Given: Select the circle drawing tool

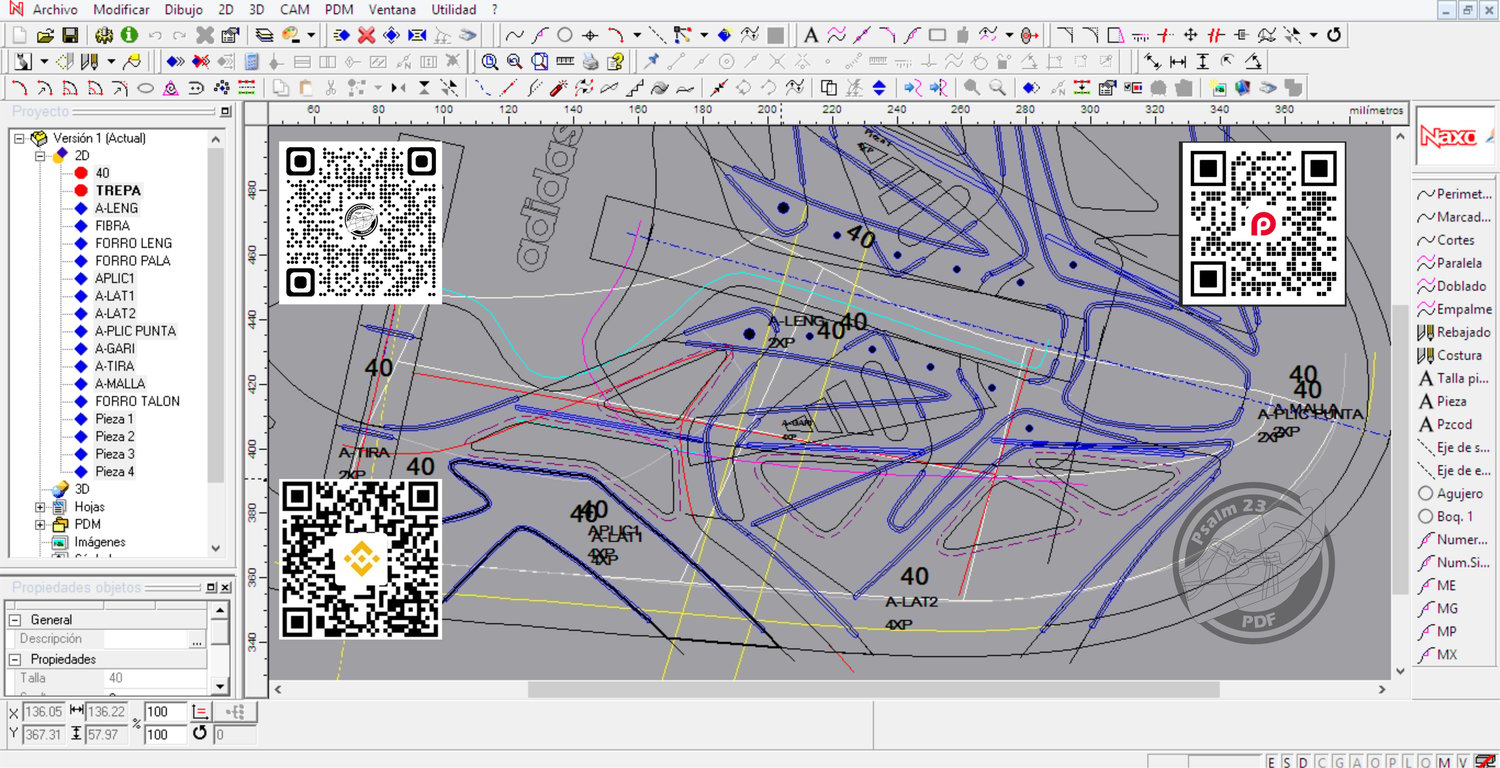Looking at the screenshot, I should click(564, 35).
